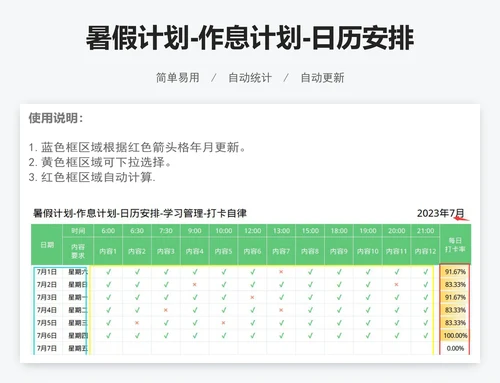The image size is (500, 383).
Task: Click instruction line about 红色框区域自动计算
Action: pos(92,177)
